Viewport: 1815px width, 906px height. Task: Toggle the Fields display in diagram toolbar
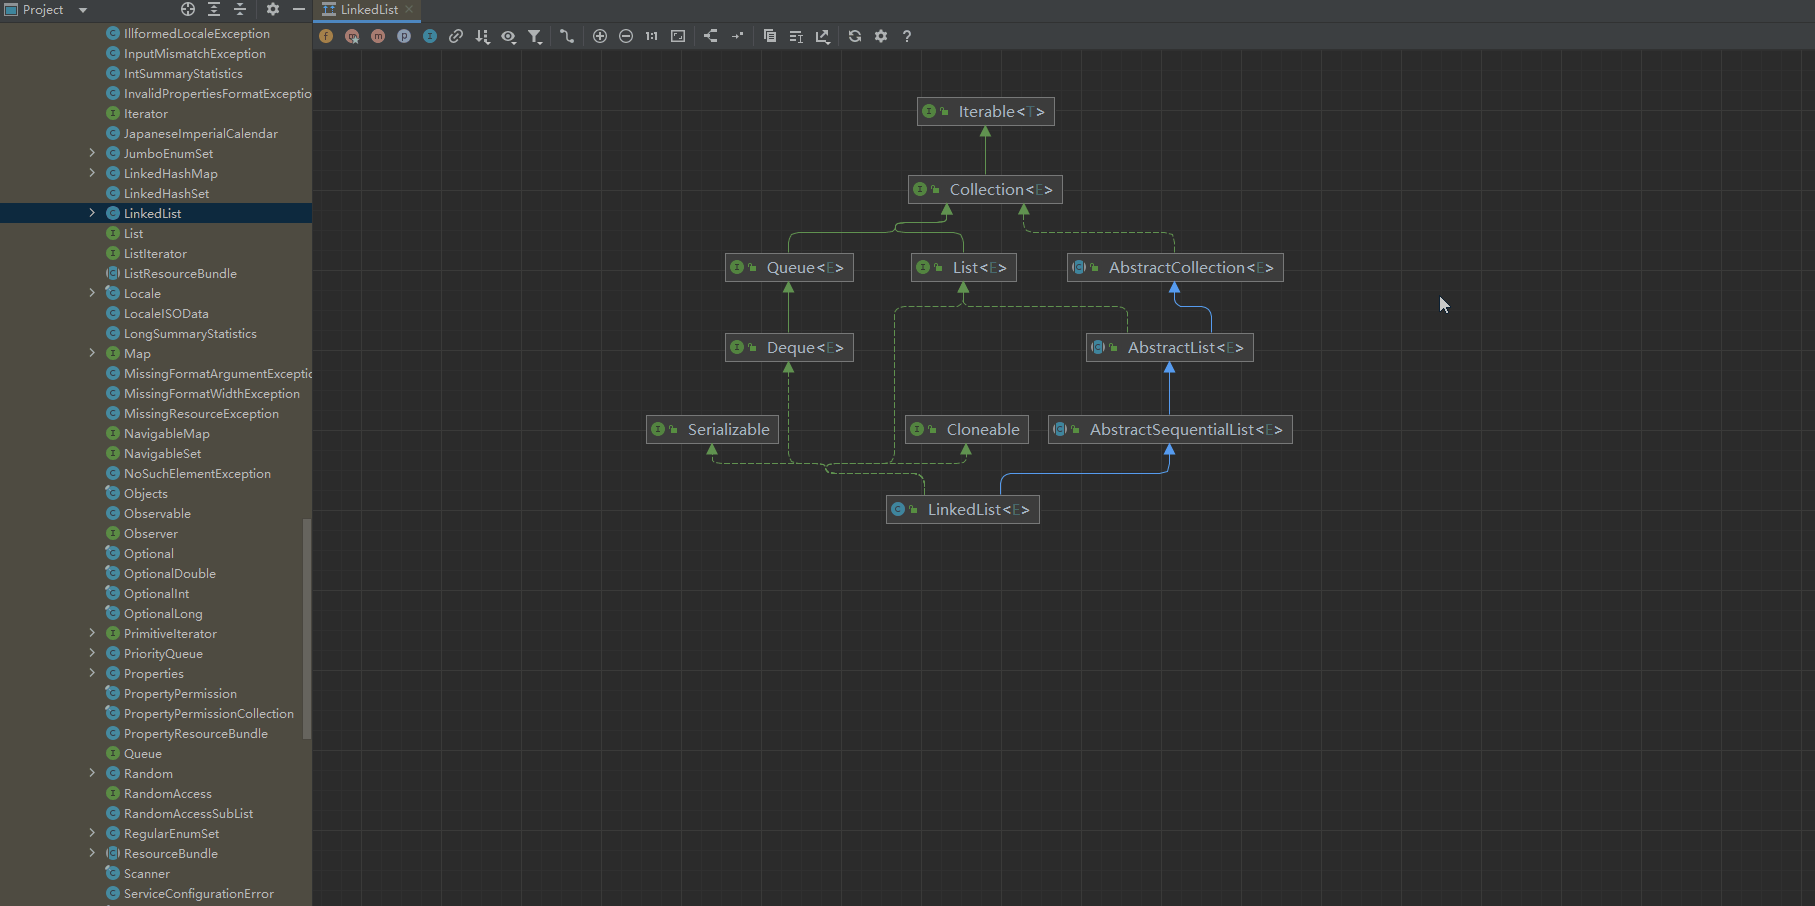pos(326,36)
